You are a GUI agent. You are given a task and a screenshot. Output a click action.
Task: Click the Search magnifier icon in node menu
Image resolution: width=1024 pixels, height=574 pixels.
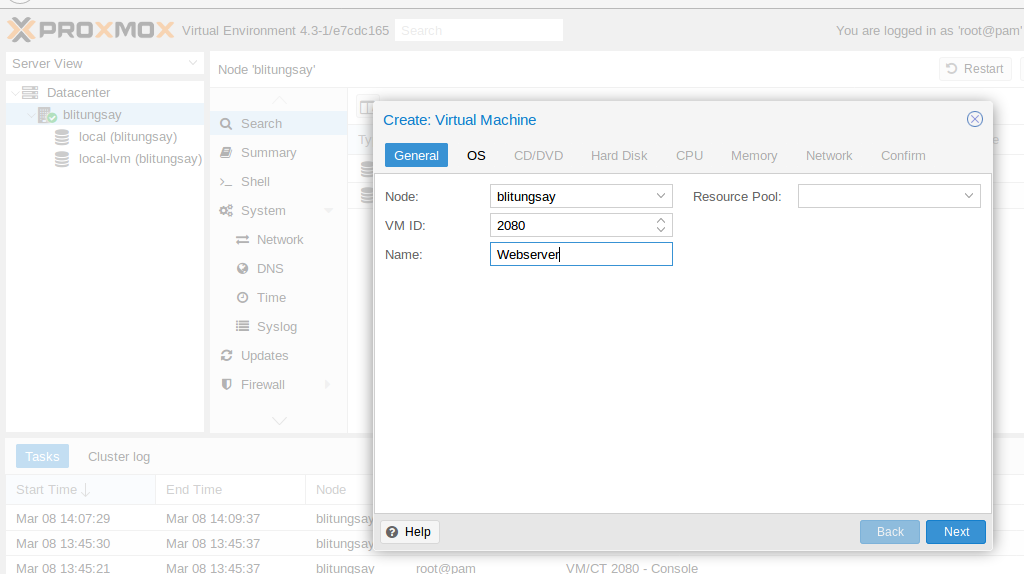(226, 124)
